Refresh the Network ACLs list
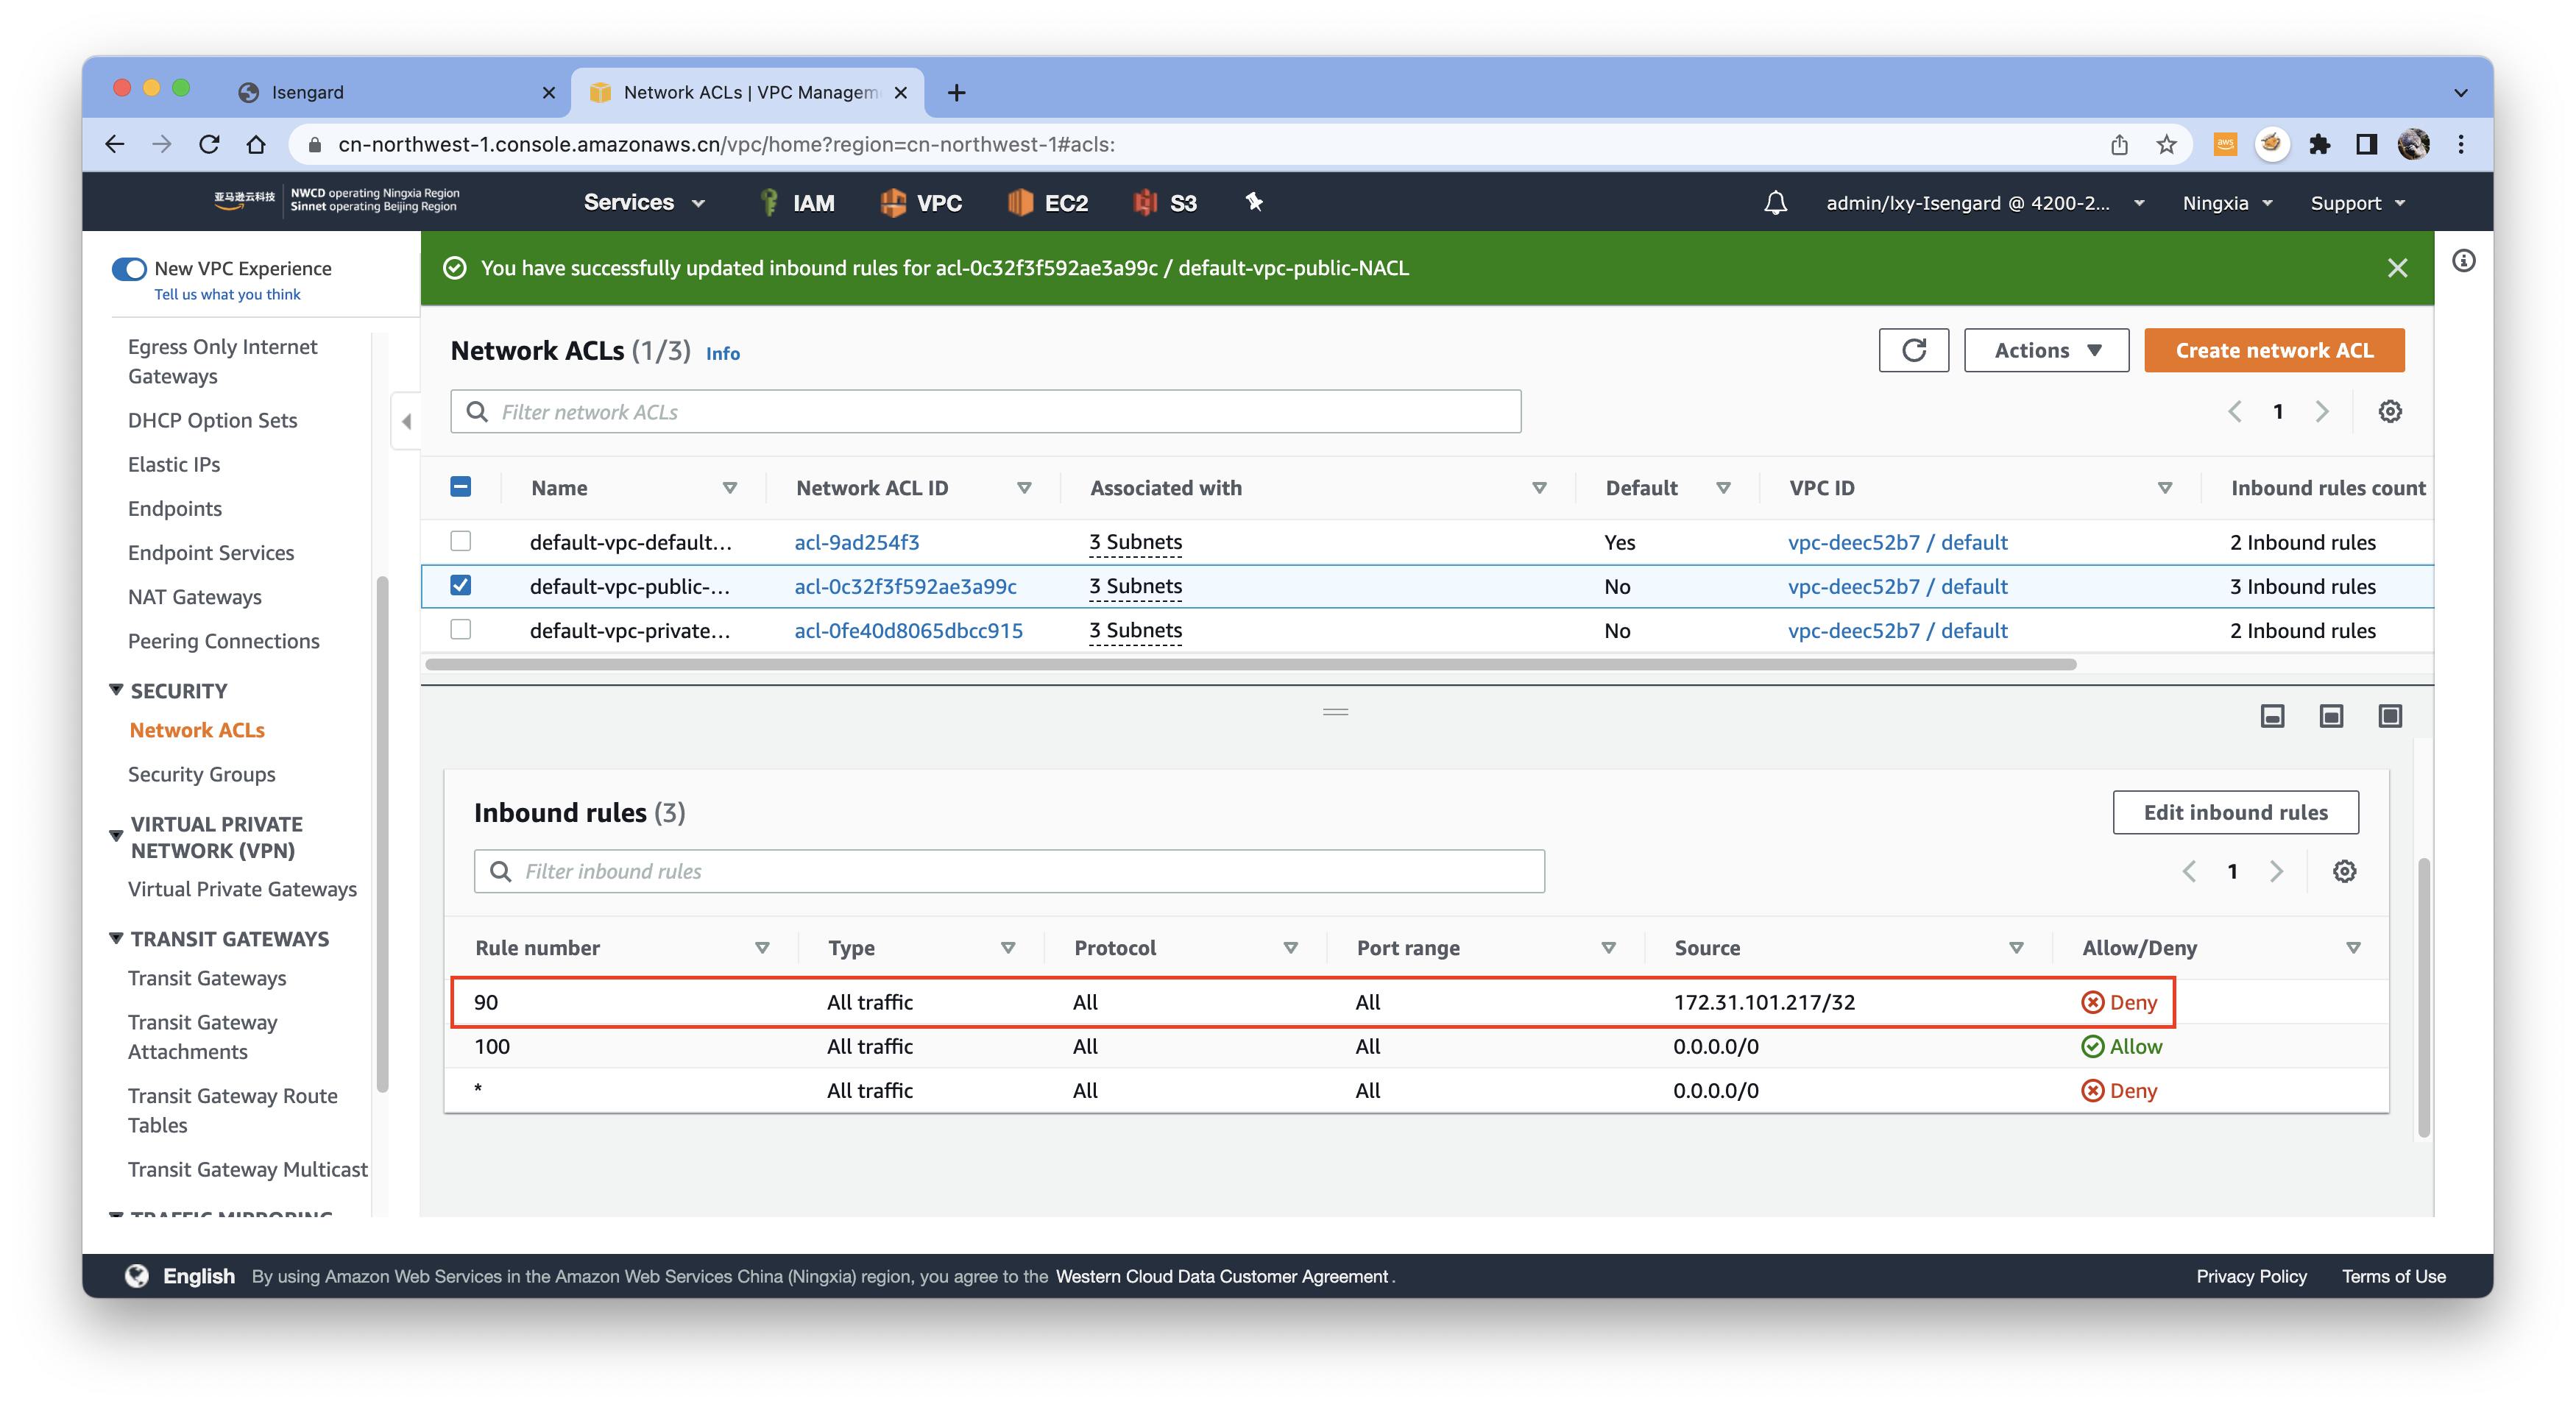The height and width of the screenshot is (1407, 2576). [1913, 350]
